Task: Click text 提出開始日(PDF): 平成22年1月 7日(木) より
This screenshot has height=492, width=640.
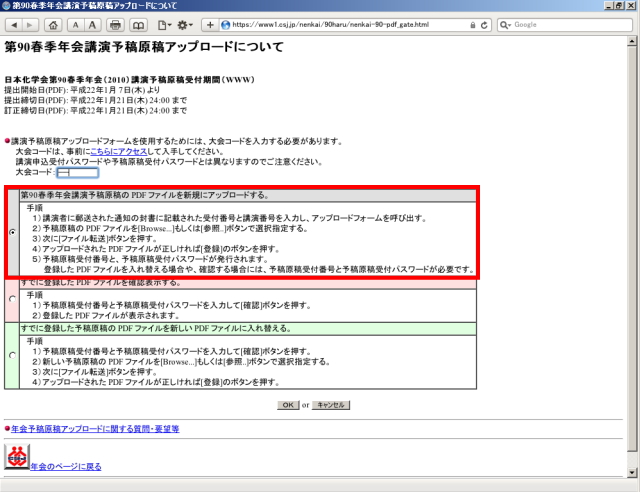Action: (82, 90)
